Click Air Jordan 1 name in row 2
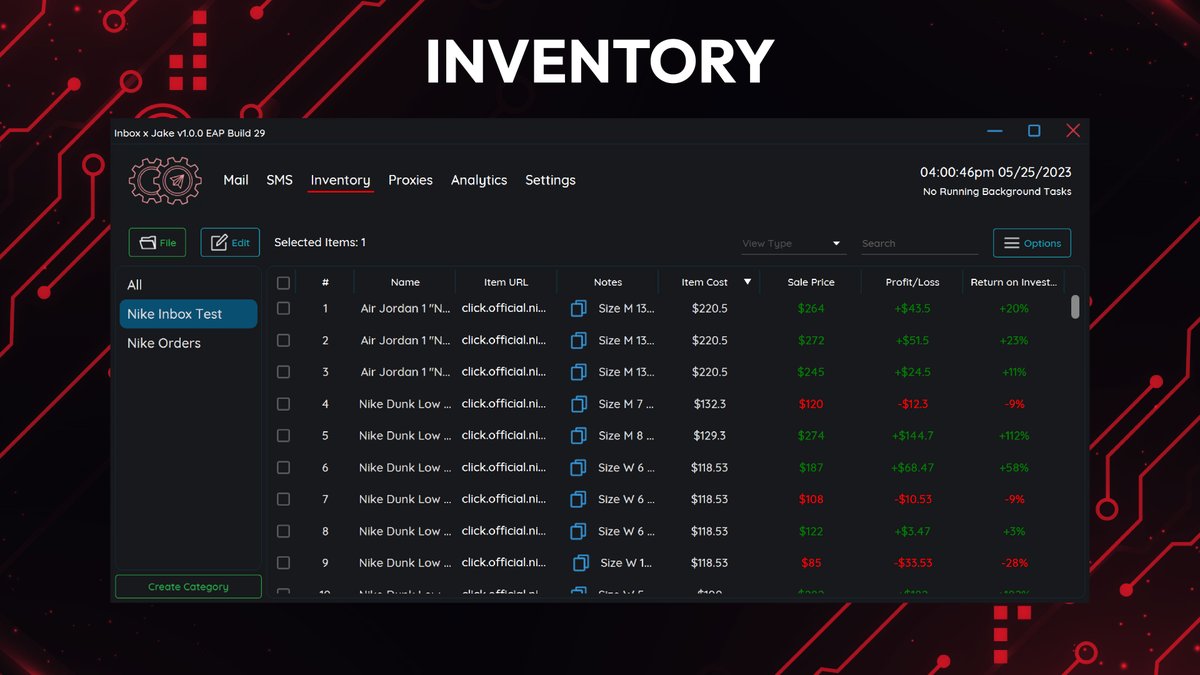Viewport: 1200px width, 675px height. 405,341
